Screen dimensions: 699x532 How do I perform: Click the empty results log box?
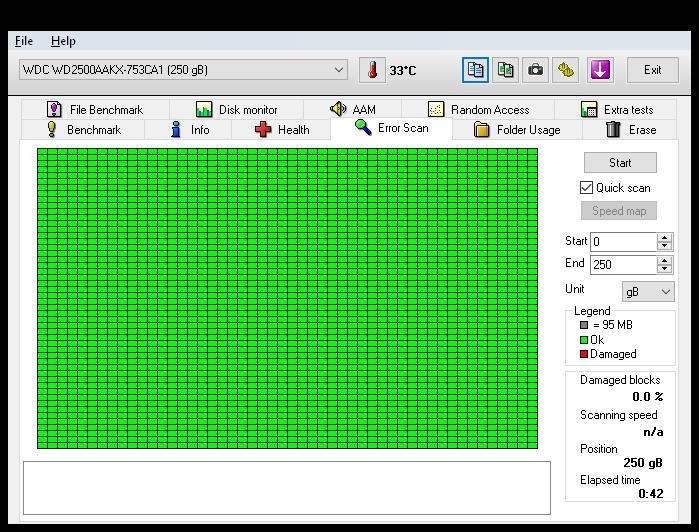coord(287,488)
